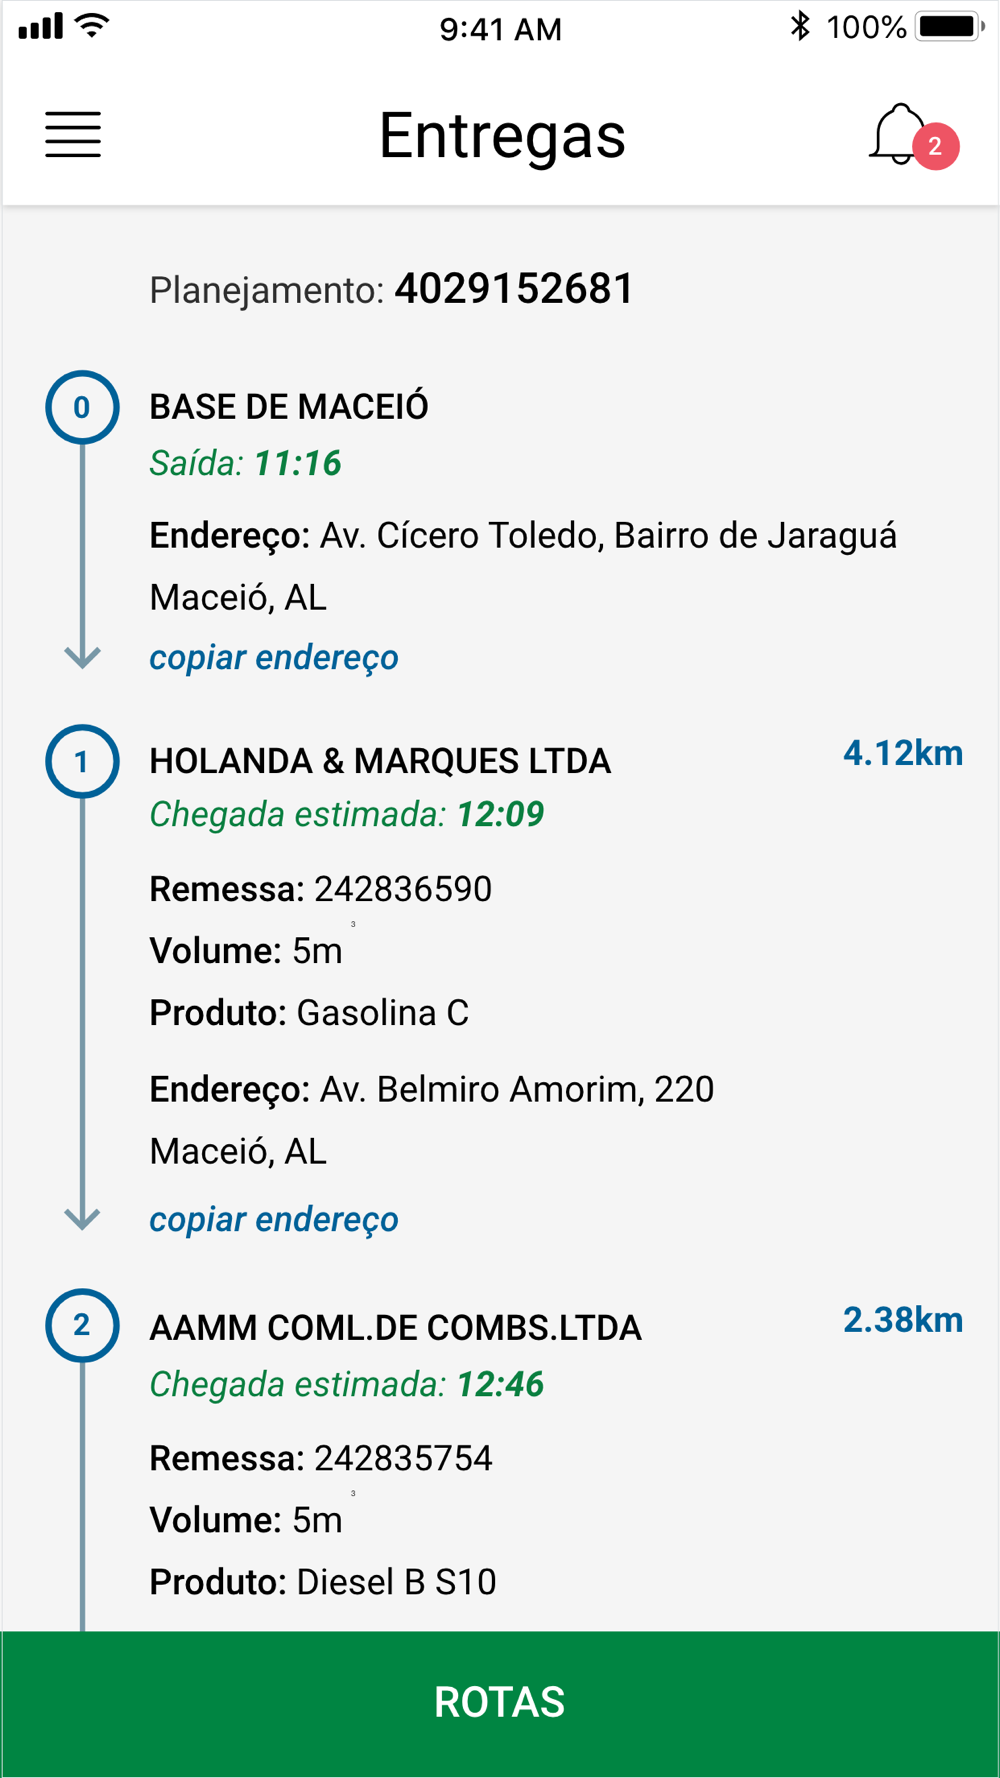Screen dimensions: 1000x1778
Task: Open HOLANDA & MARQUES LTDA delivery
Action: click(x=380, y=761)
